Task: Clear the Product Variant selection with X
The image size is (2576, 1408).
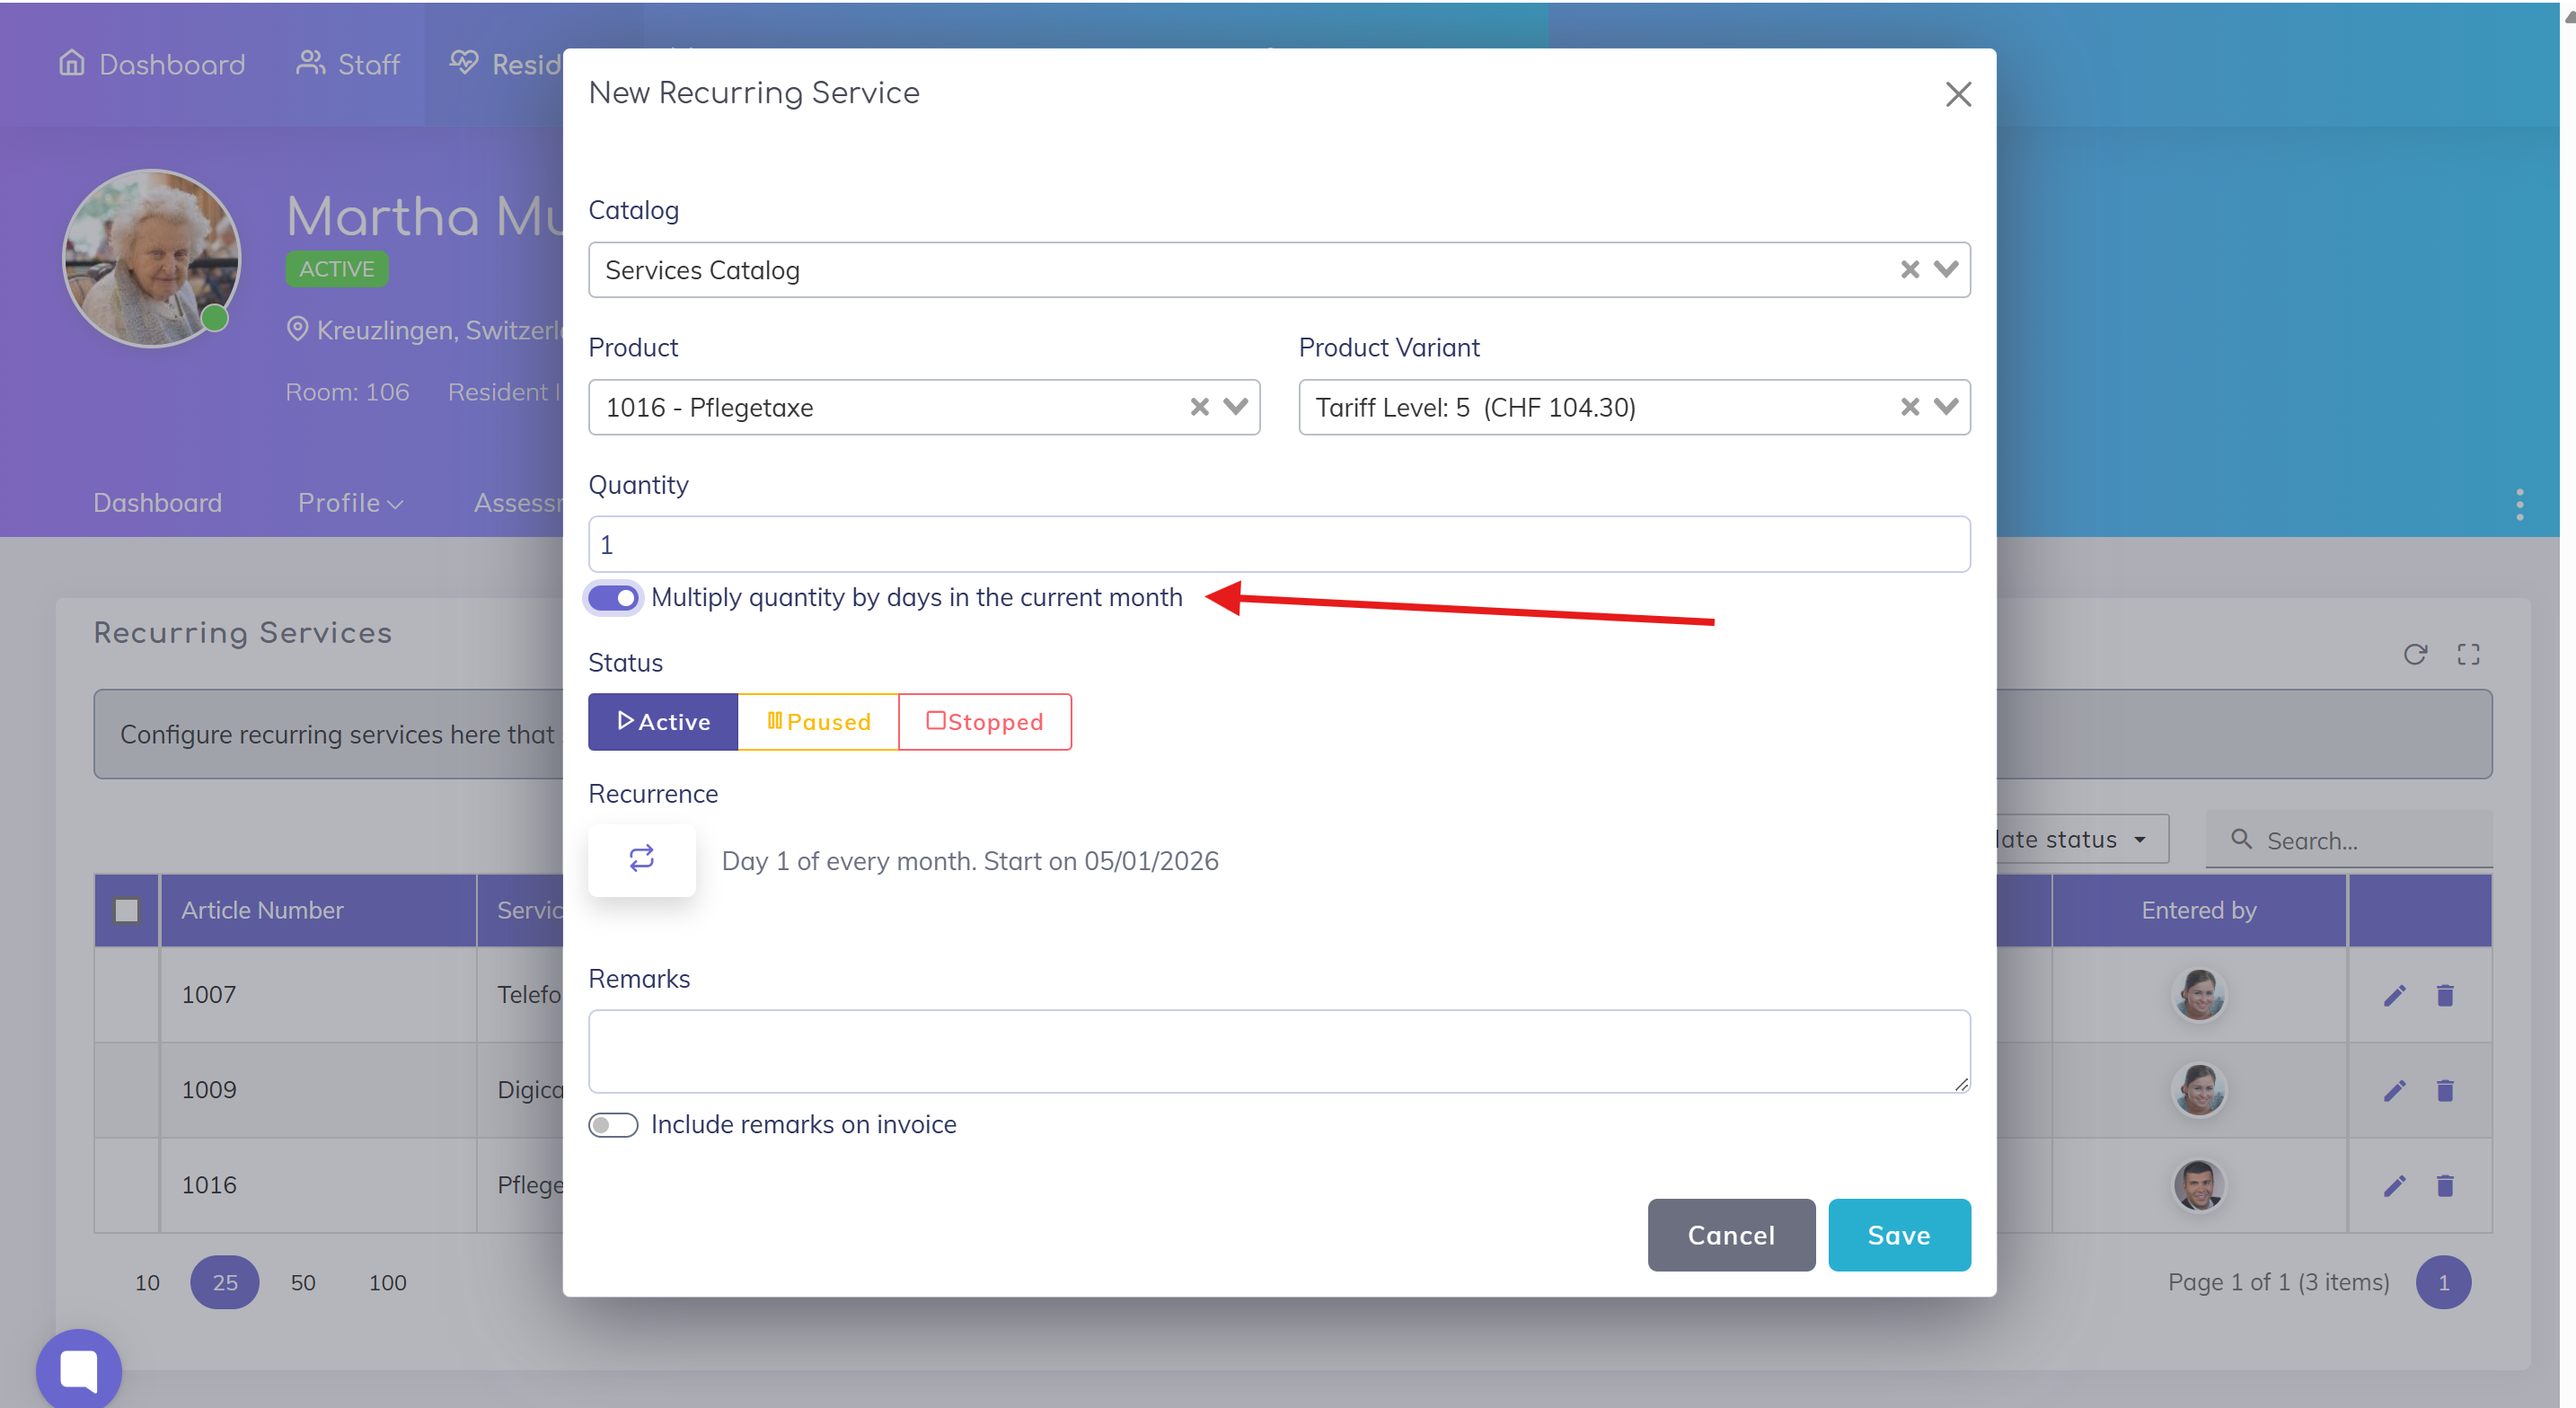Action: pos(1909,407)
